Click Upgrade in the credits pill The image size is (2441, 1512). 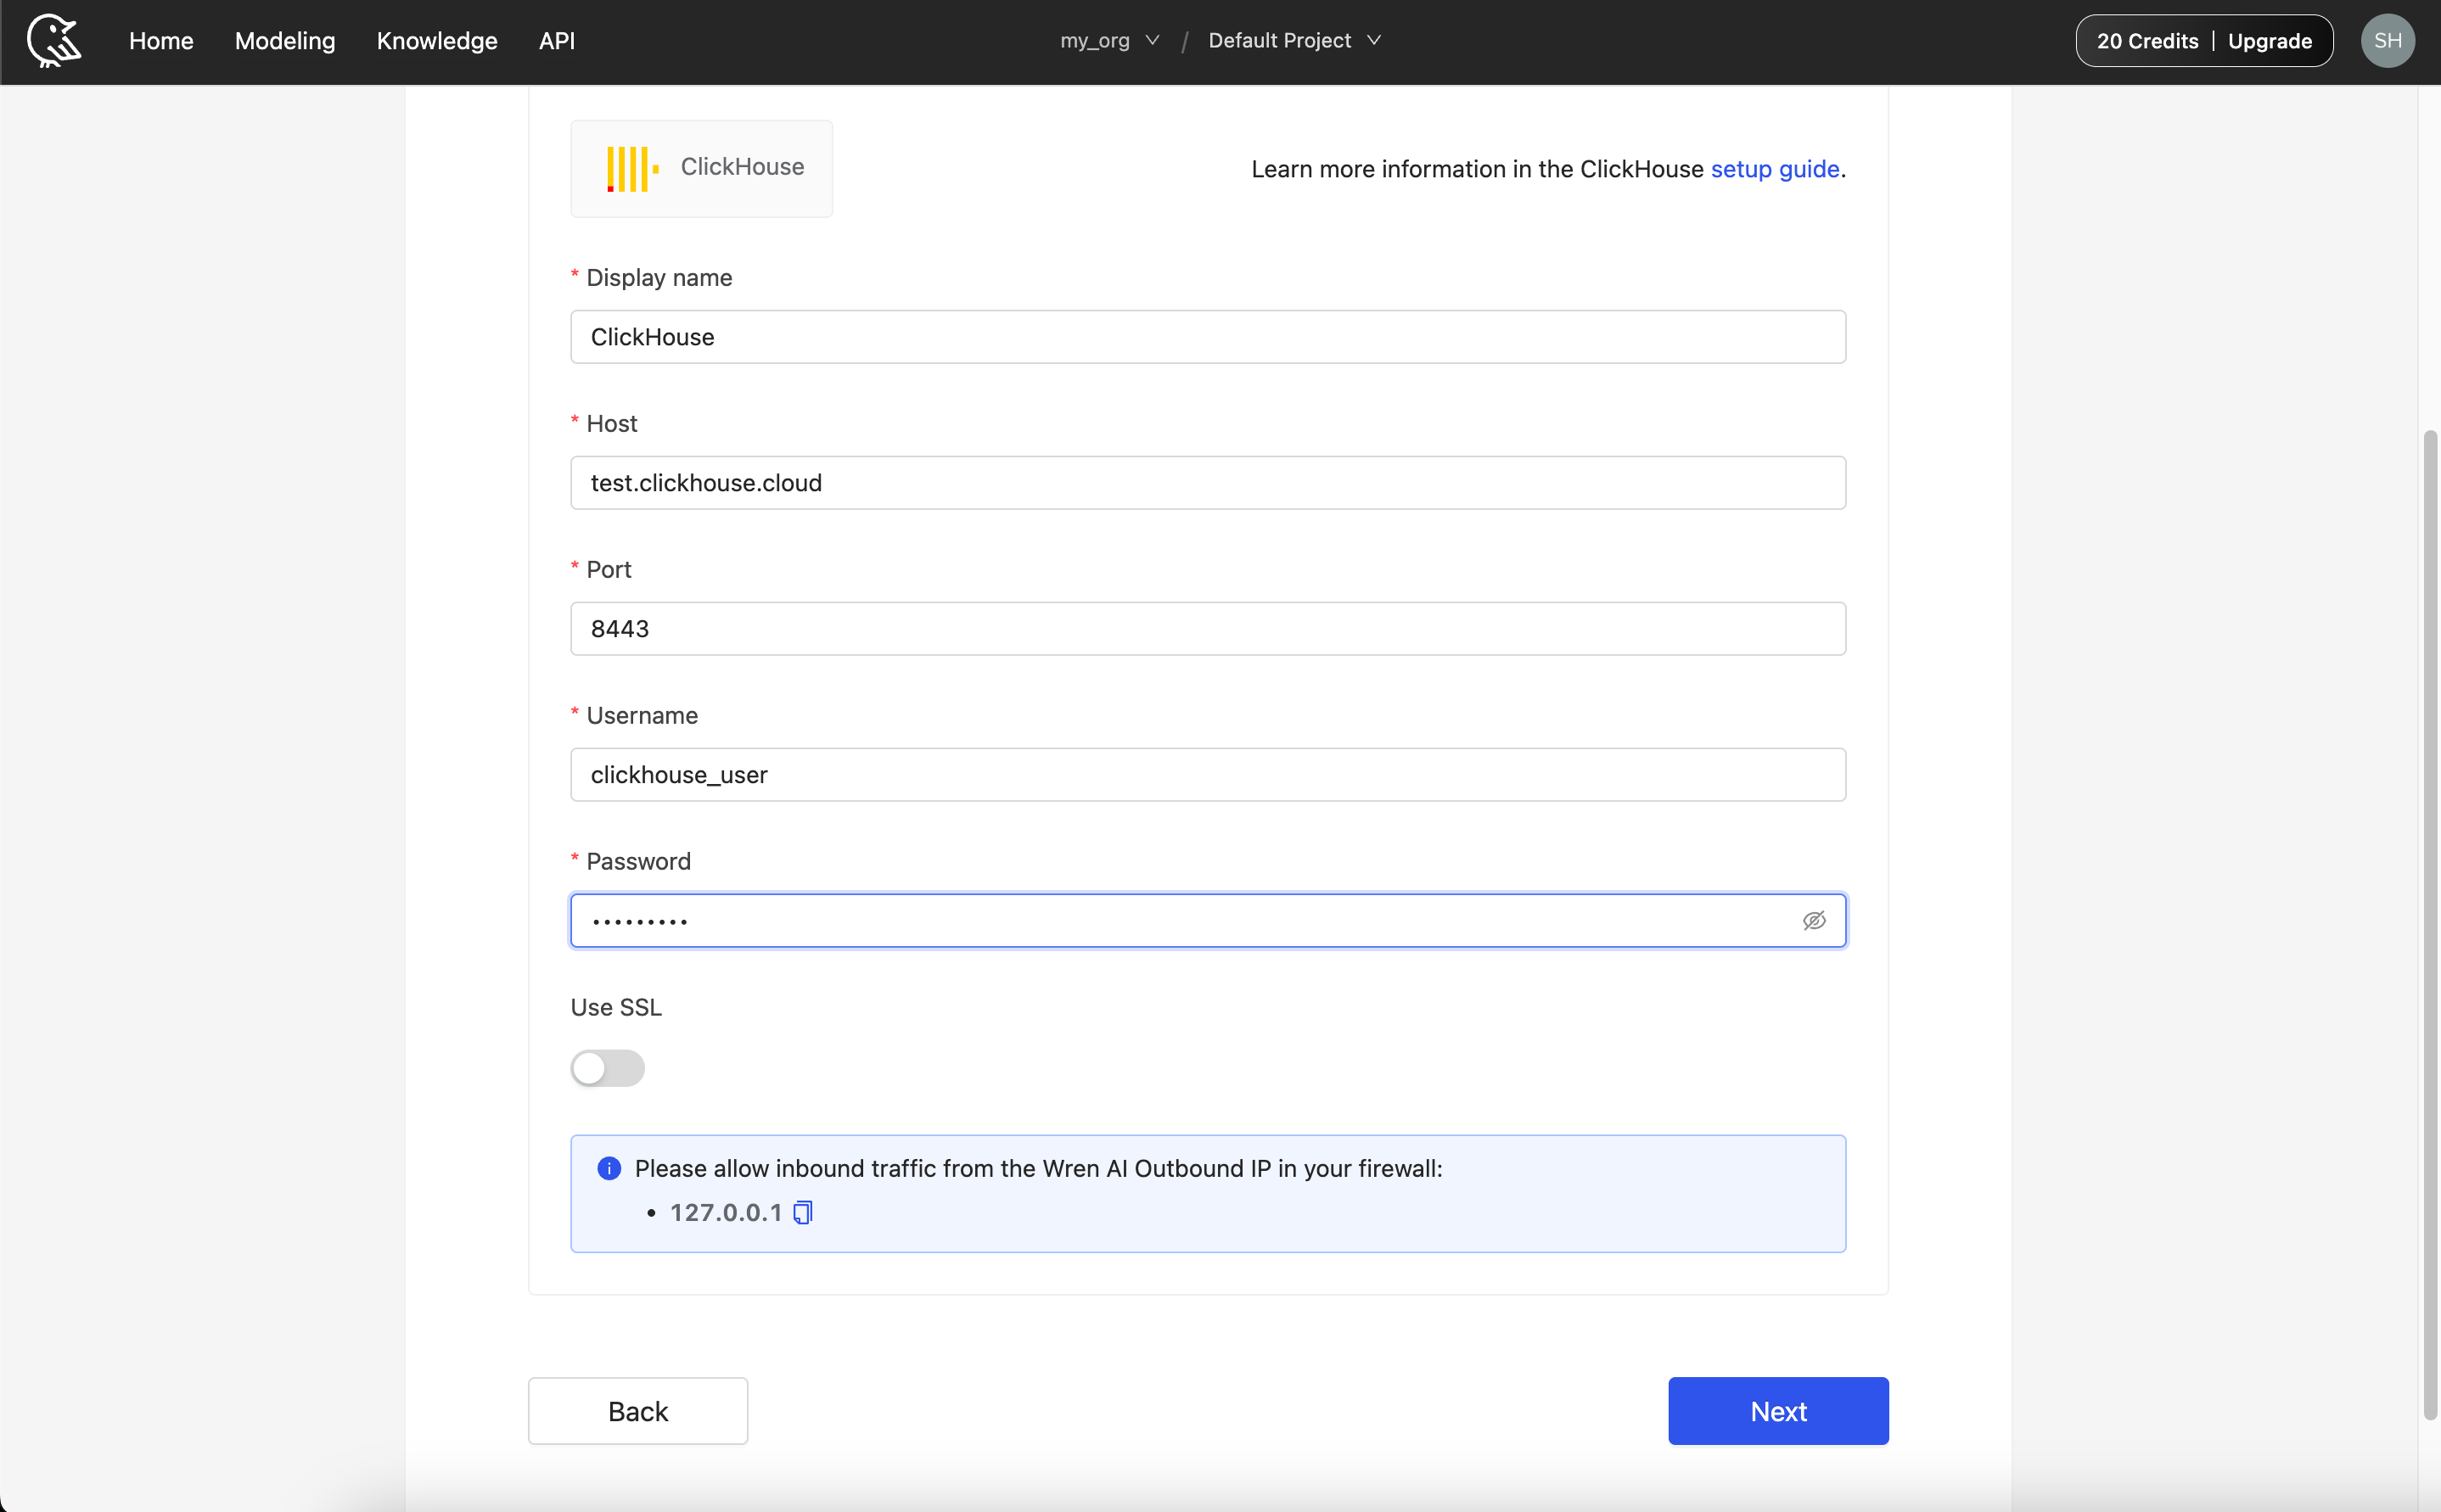click(x=2269, y=41)
